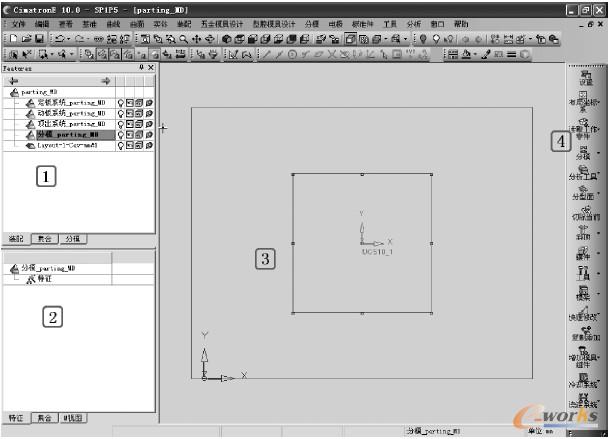Click the 冷却系统 icon in right sidebar
Image resolution: width=608 pixels, height=439 pixels.
(584, 378)
